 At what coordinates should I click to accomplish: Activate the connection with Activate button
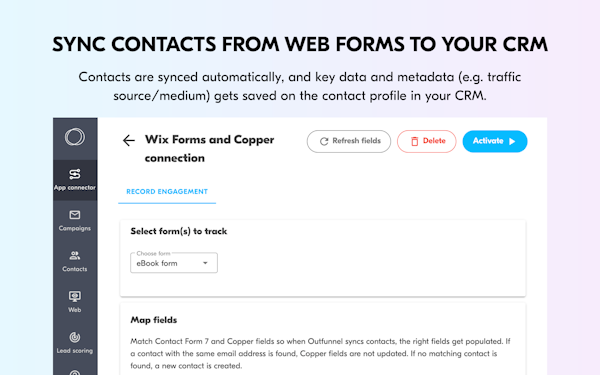(x=495, y=141)
